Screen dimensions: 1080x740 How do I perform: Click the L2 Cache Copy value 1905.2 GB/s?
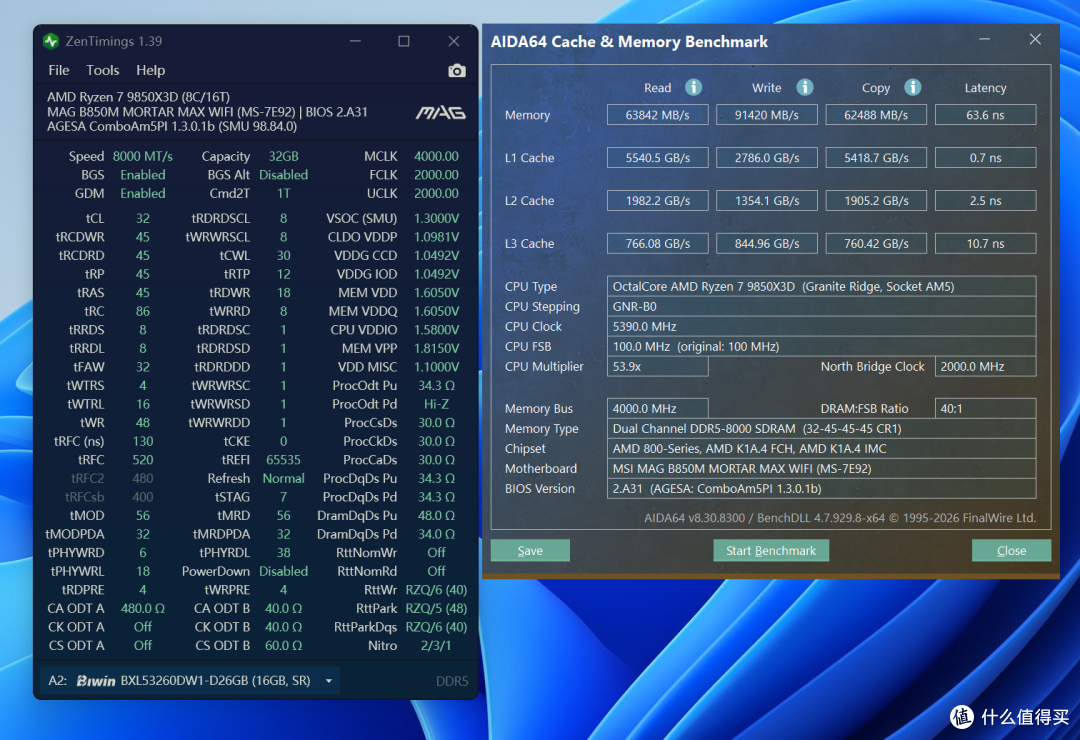pos(876,201)
